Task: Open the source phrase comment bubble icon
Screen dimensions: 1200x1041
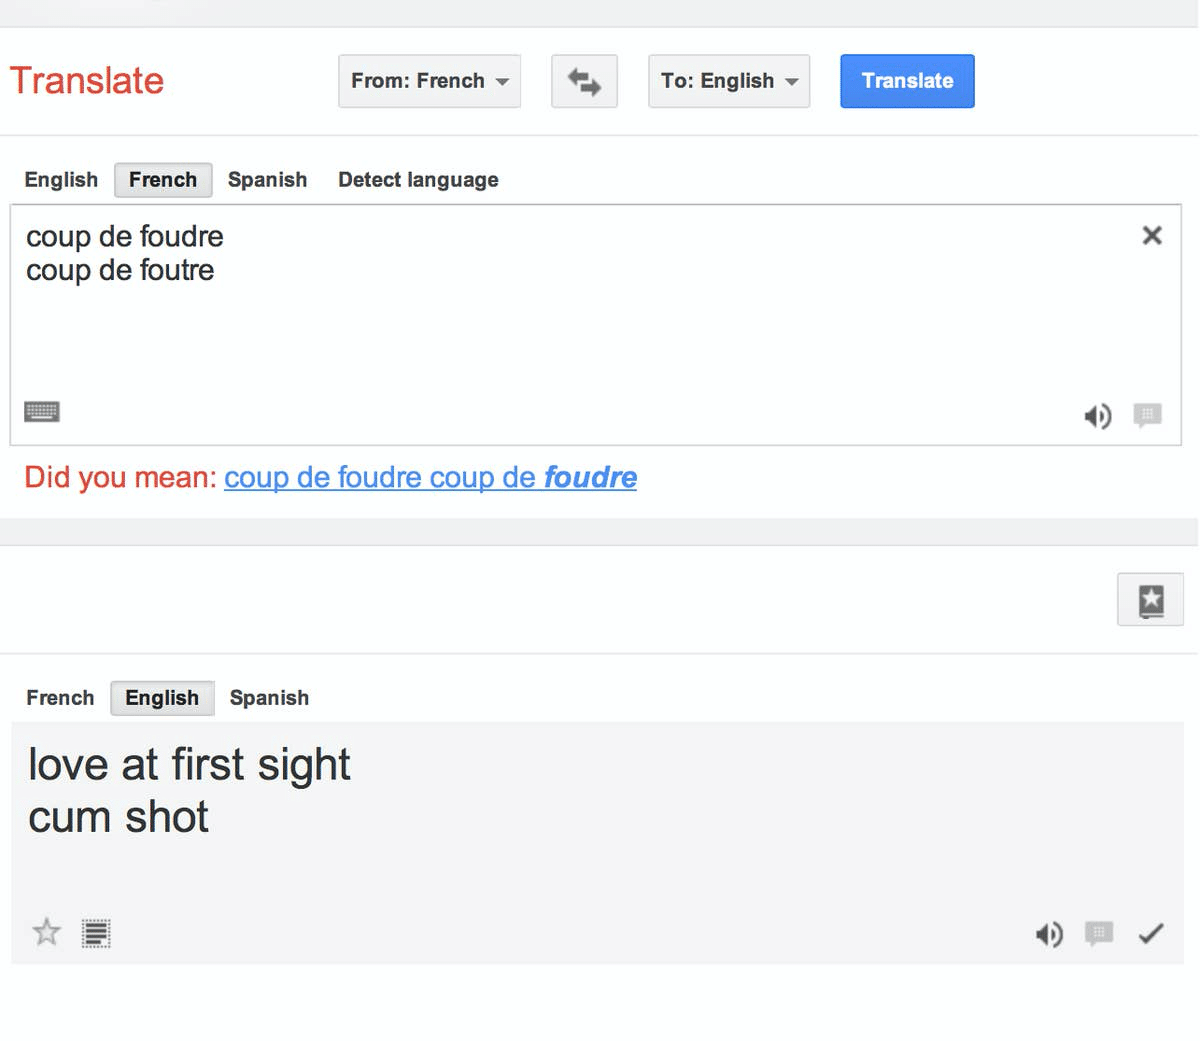Action: point(1147,414)
